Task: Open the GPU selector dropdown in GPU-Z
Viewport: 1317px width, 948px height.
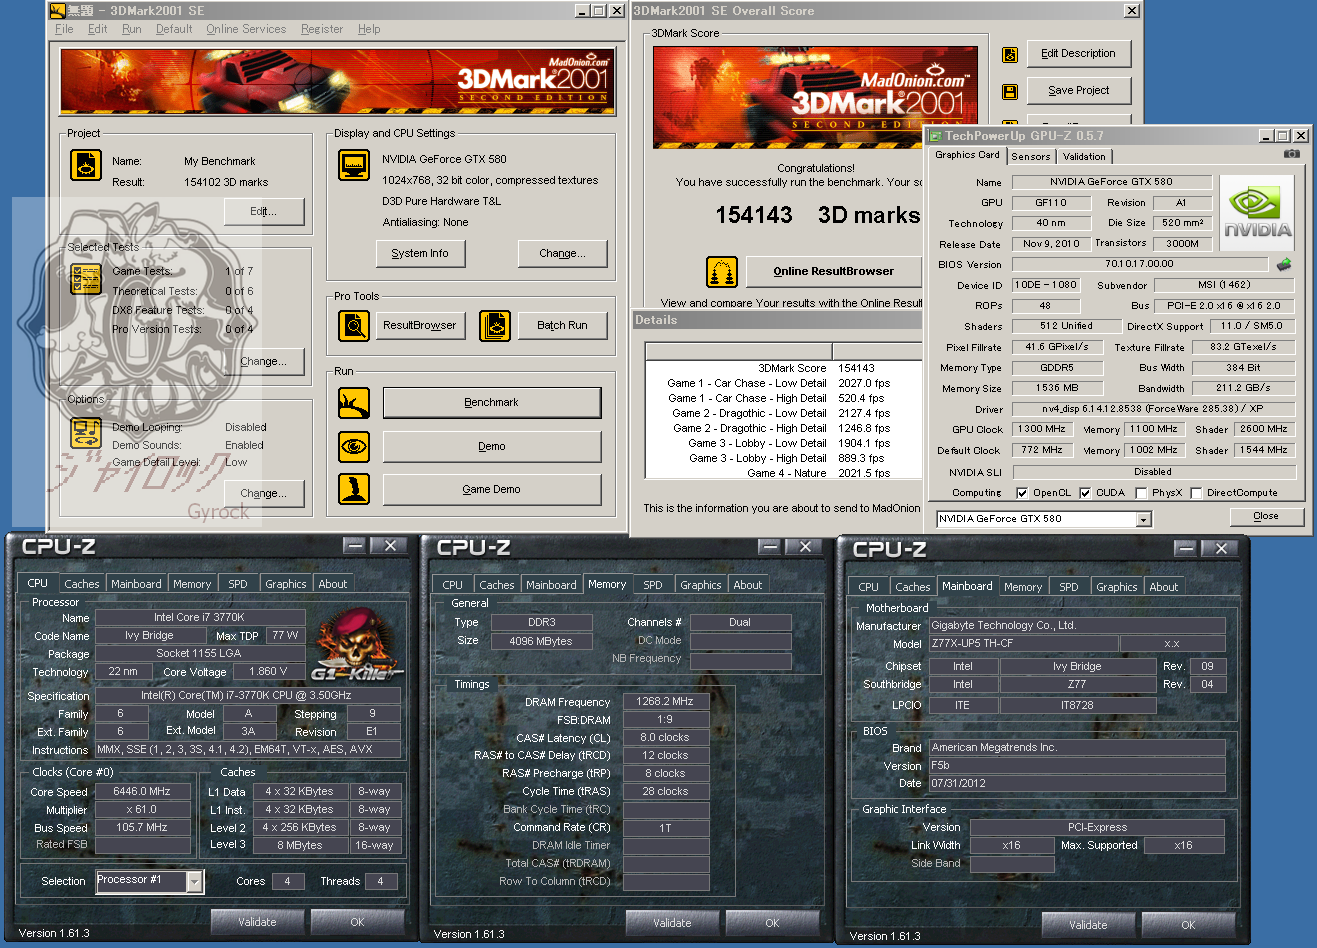Action: pos(1144,519)
